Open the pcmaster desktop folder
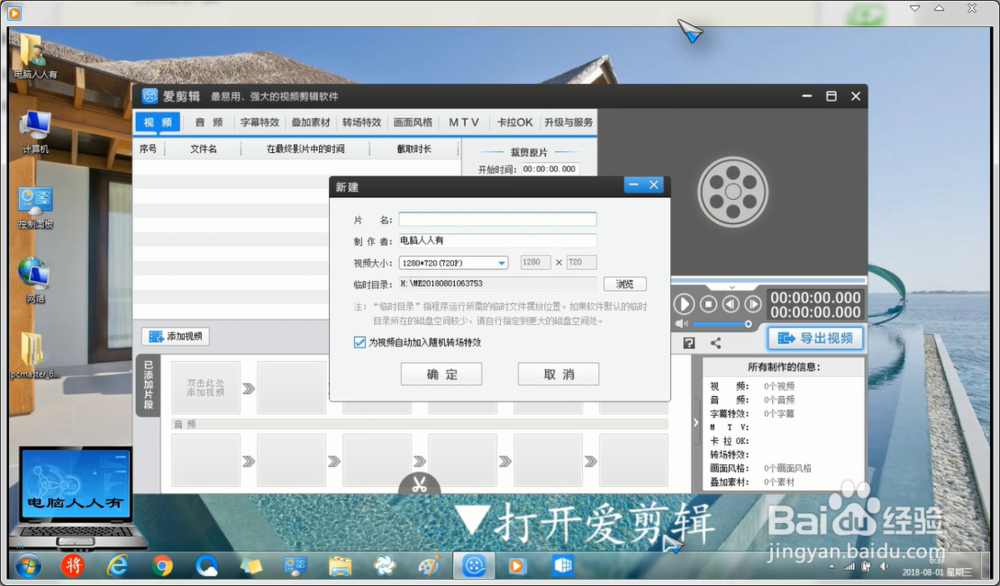This screenshot has width=1000, height=586. (x=35, y=356)
